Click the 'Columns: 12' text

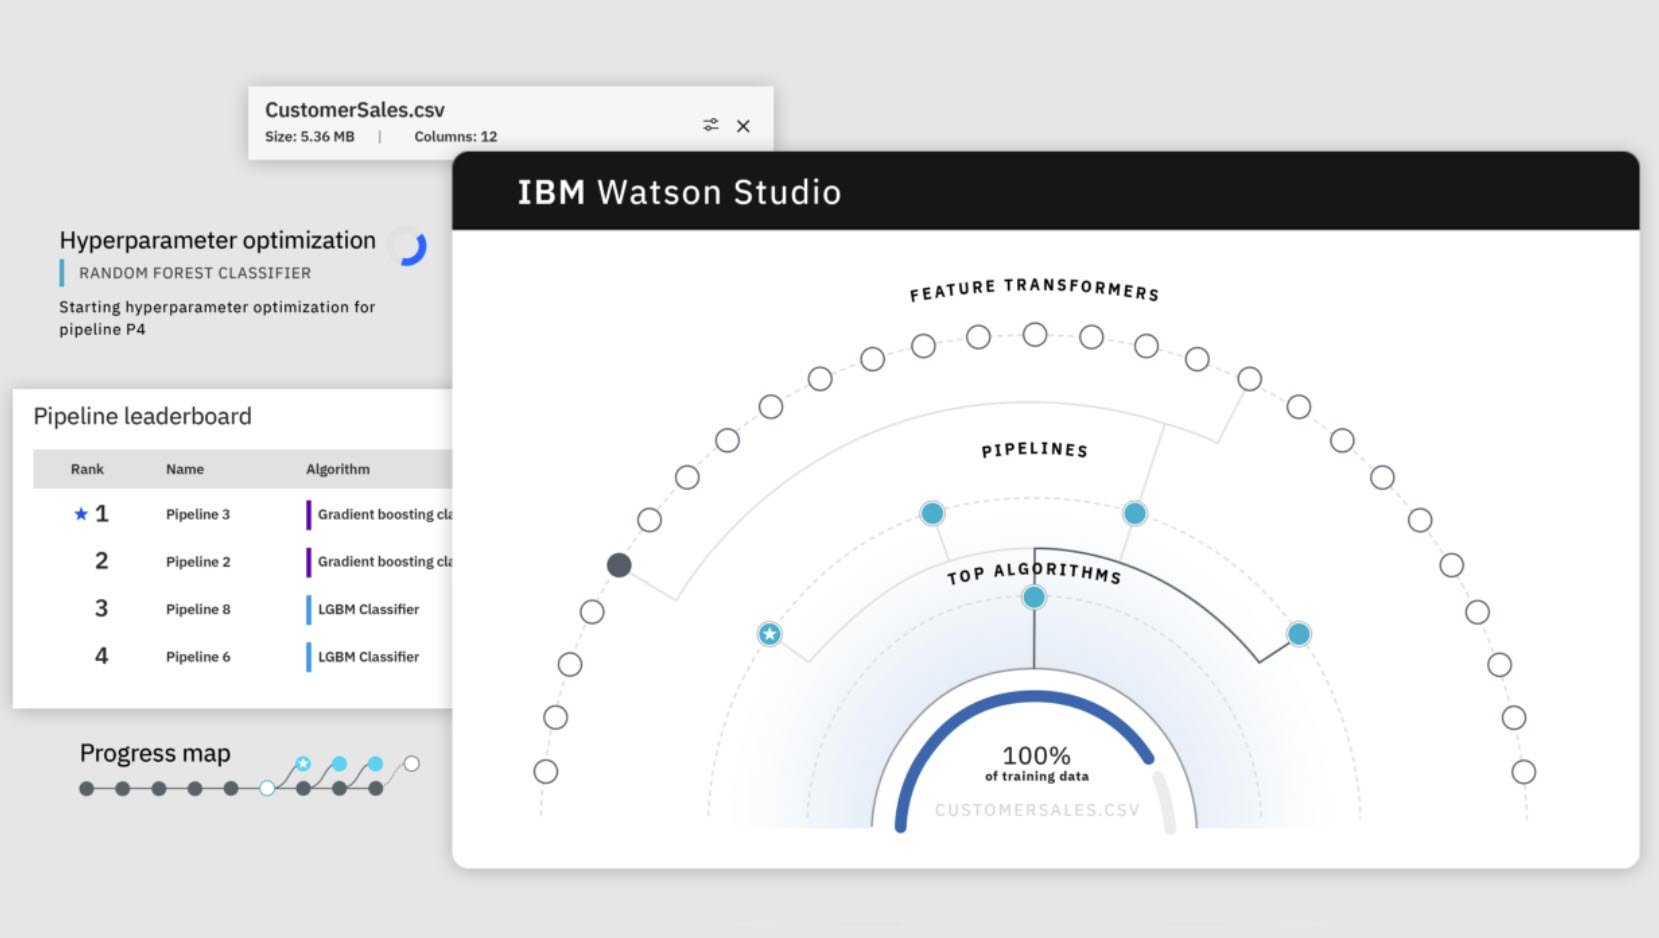(x=456, y=137)
